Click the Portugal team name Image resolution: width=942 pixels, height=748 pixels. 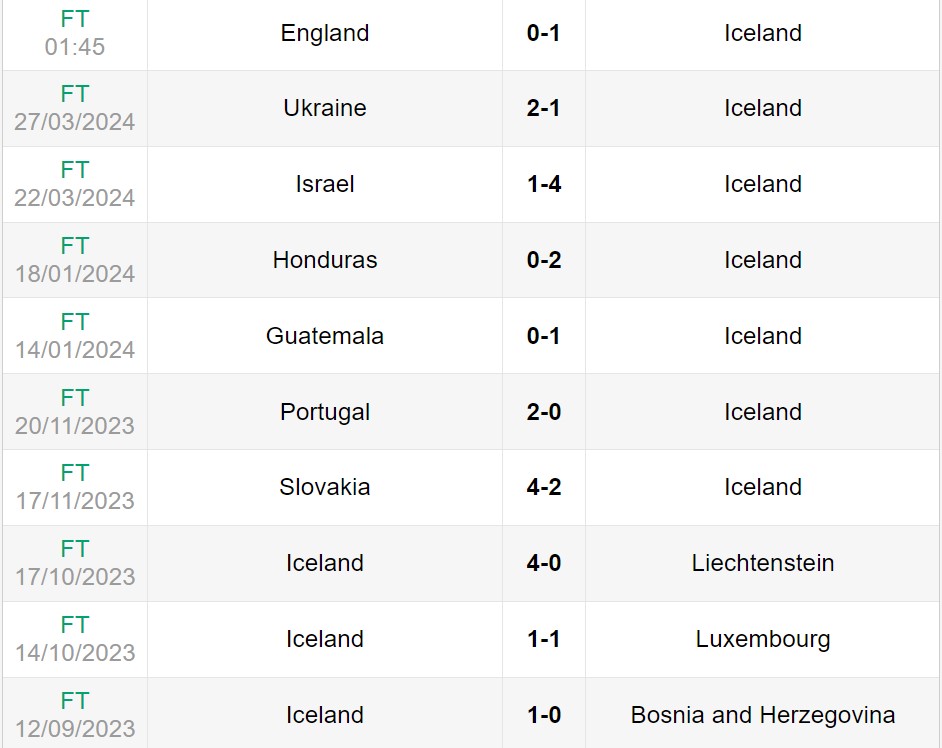325,412
